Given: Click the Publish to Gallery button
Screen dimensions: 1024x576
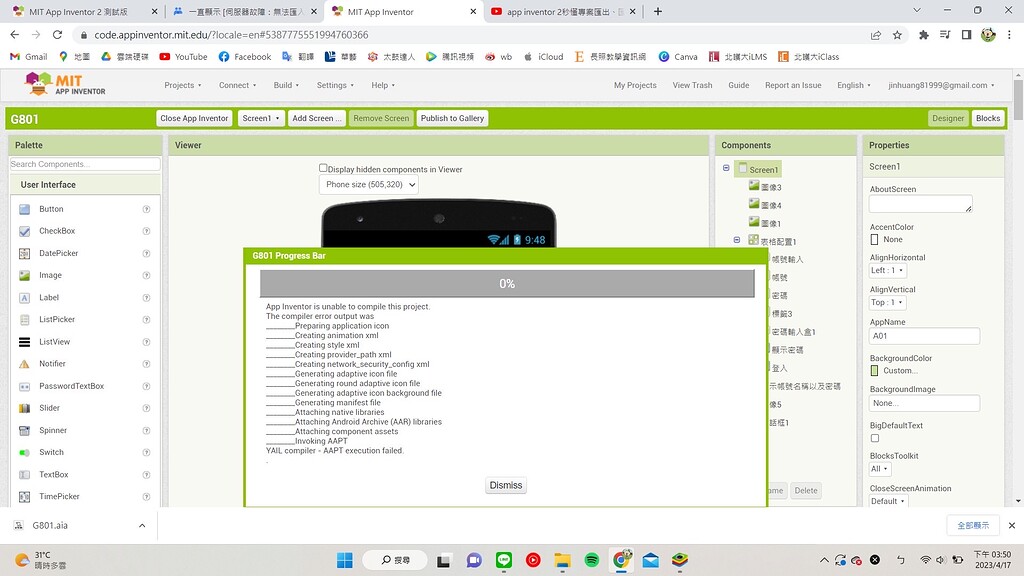Looking at the screenshot, I should (452, 117).
